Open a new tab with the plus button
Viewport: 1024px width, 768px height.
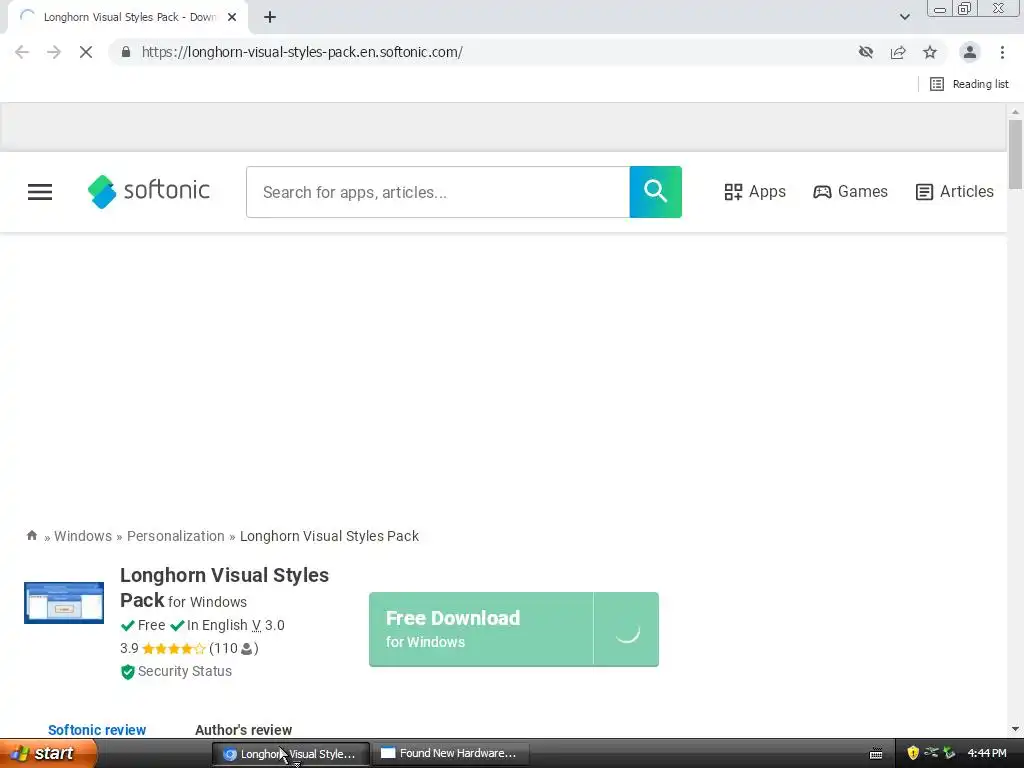pos(270,18)
